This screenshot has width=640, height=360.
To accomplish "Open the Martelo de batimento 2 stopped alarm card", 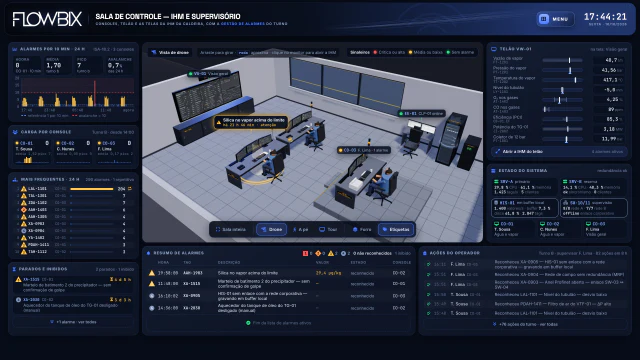I will [x=73, y=284].
